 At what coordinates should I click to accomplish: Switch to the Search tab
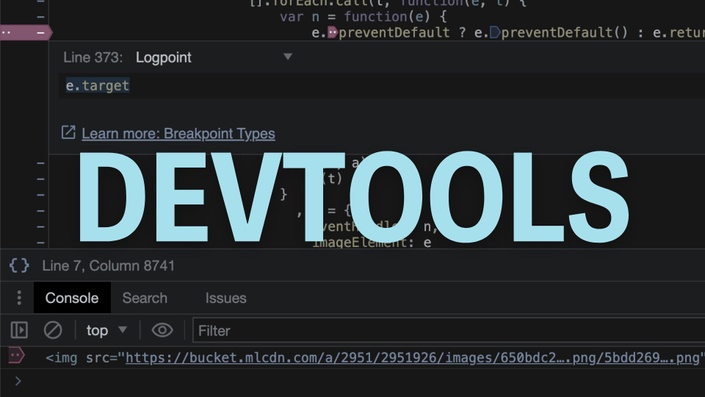(145, 298)
